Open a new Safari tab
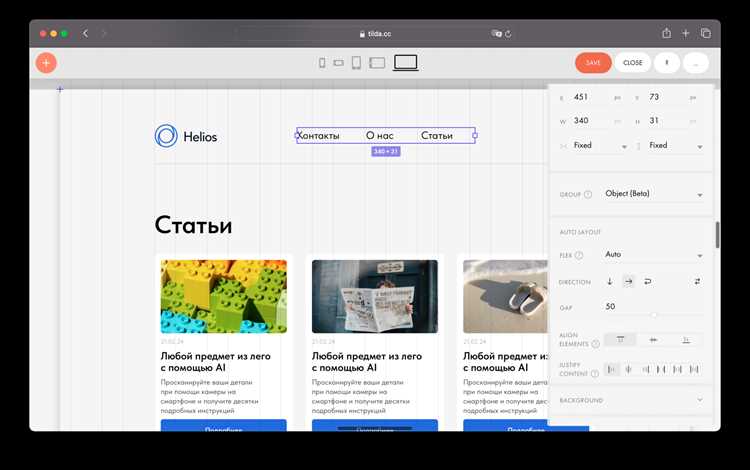 (685, 33)
